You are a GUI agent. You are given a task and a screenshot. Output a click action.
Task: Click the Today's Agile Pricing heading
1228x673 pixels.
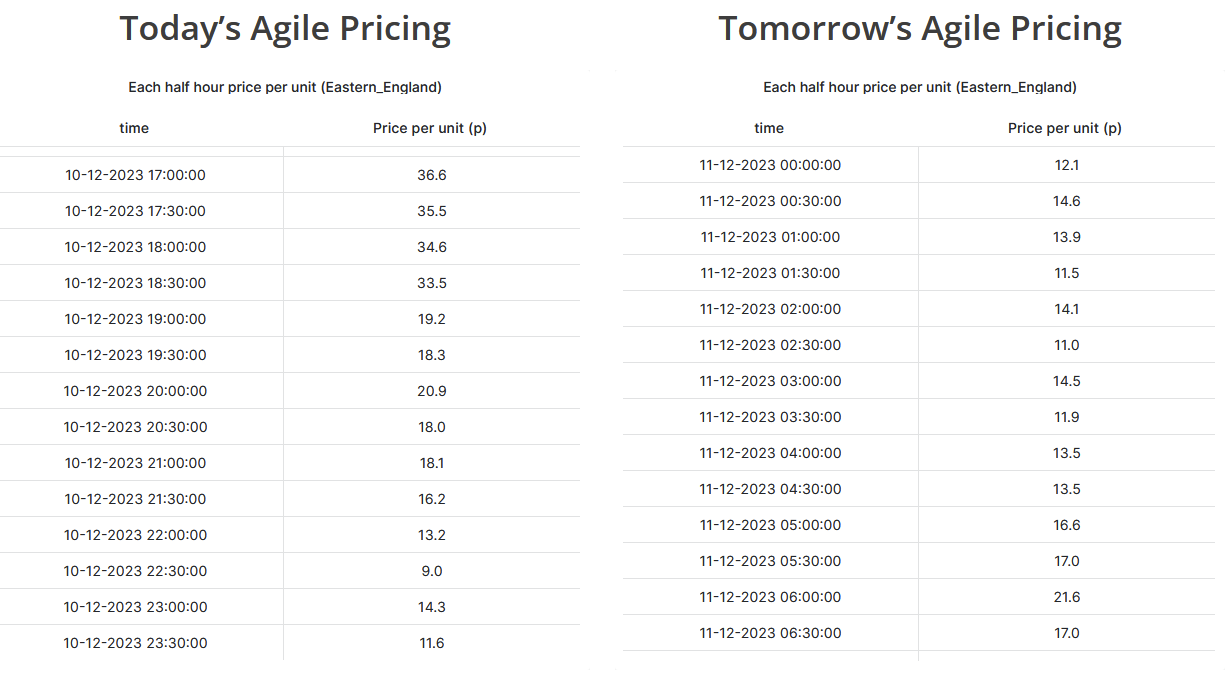pyautogui.click(x=285, y=28)
